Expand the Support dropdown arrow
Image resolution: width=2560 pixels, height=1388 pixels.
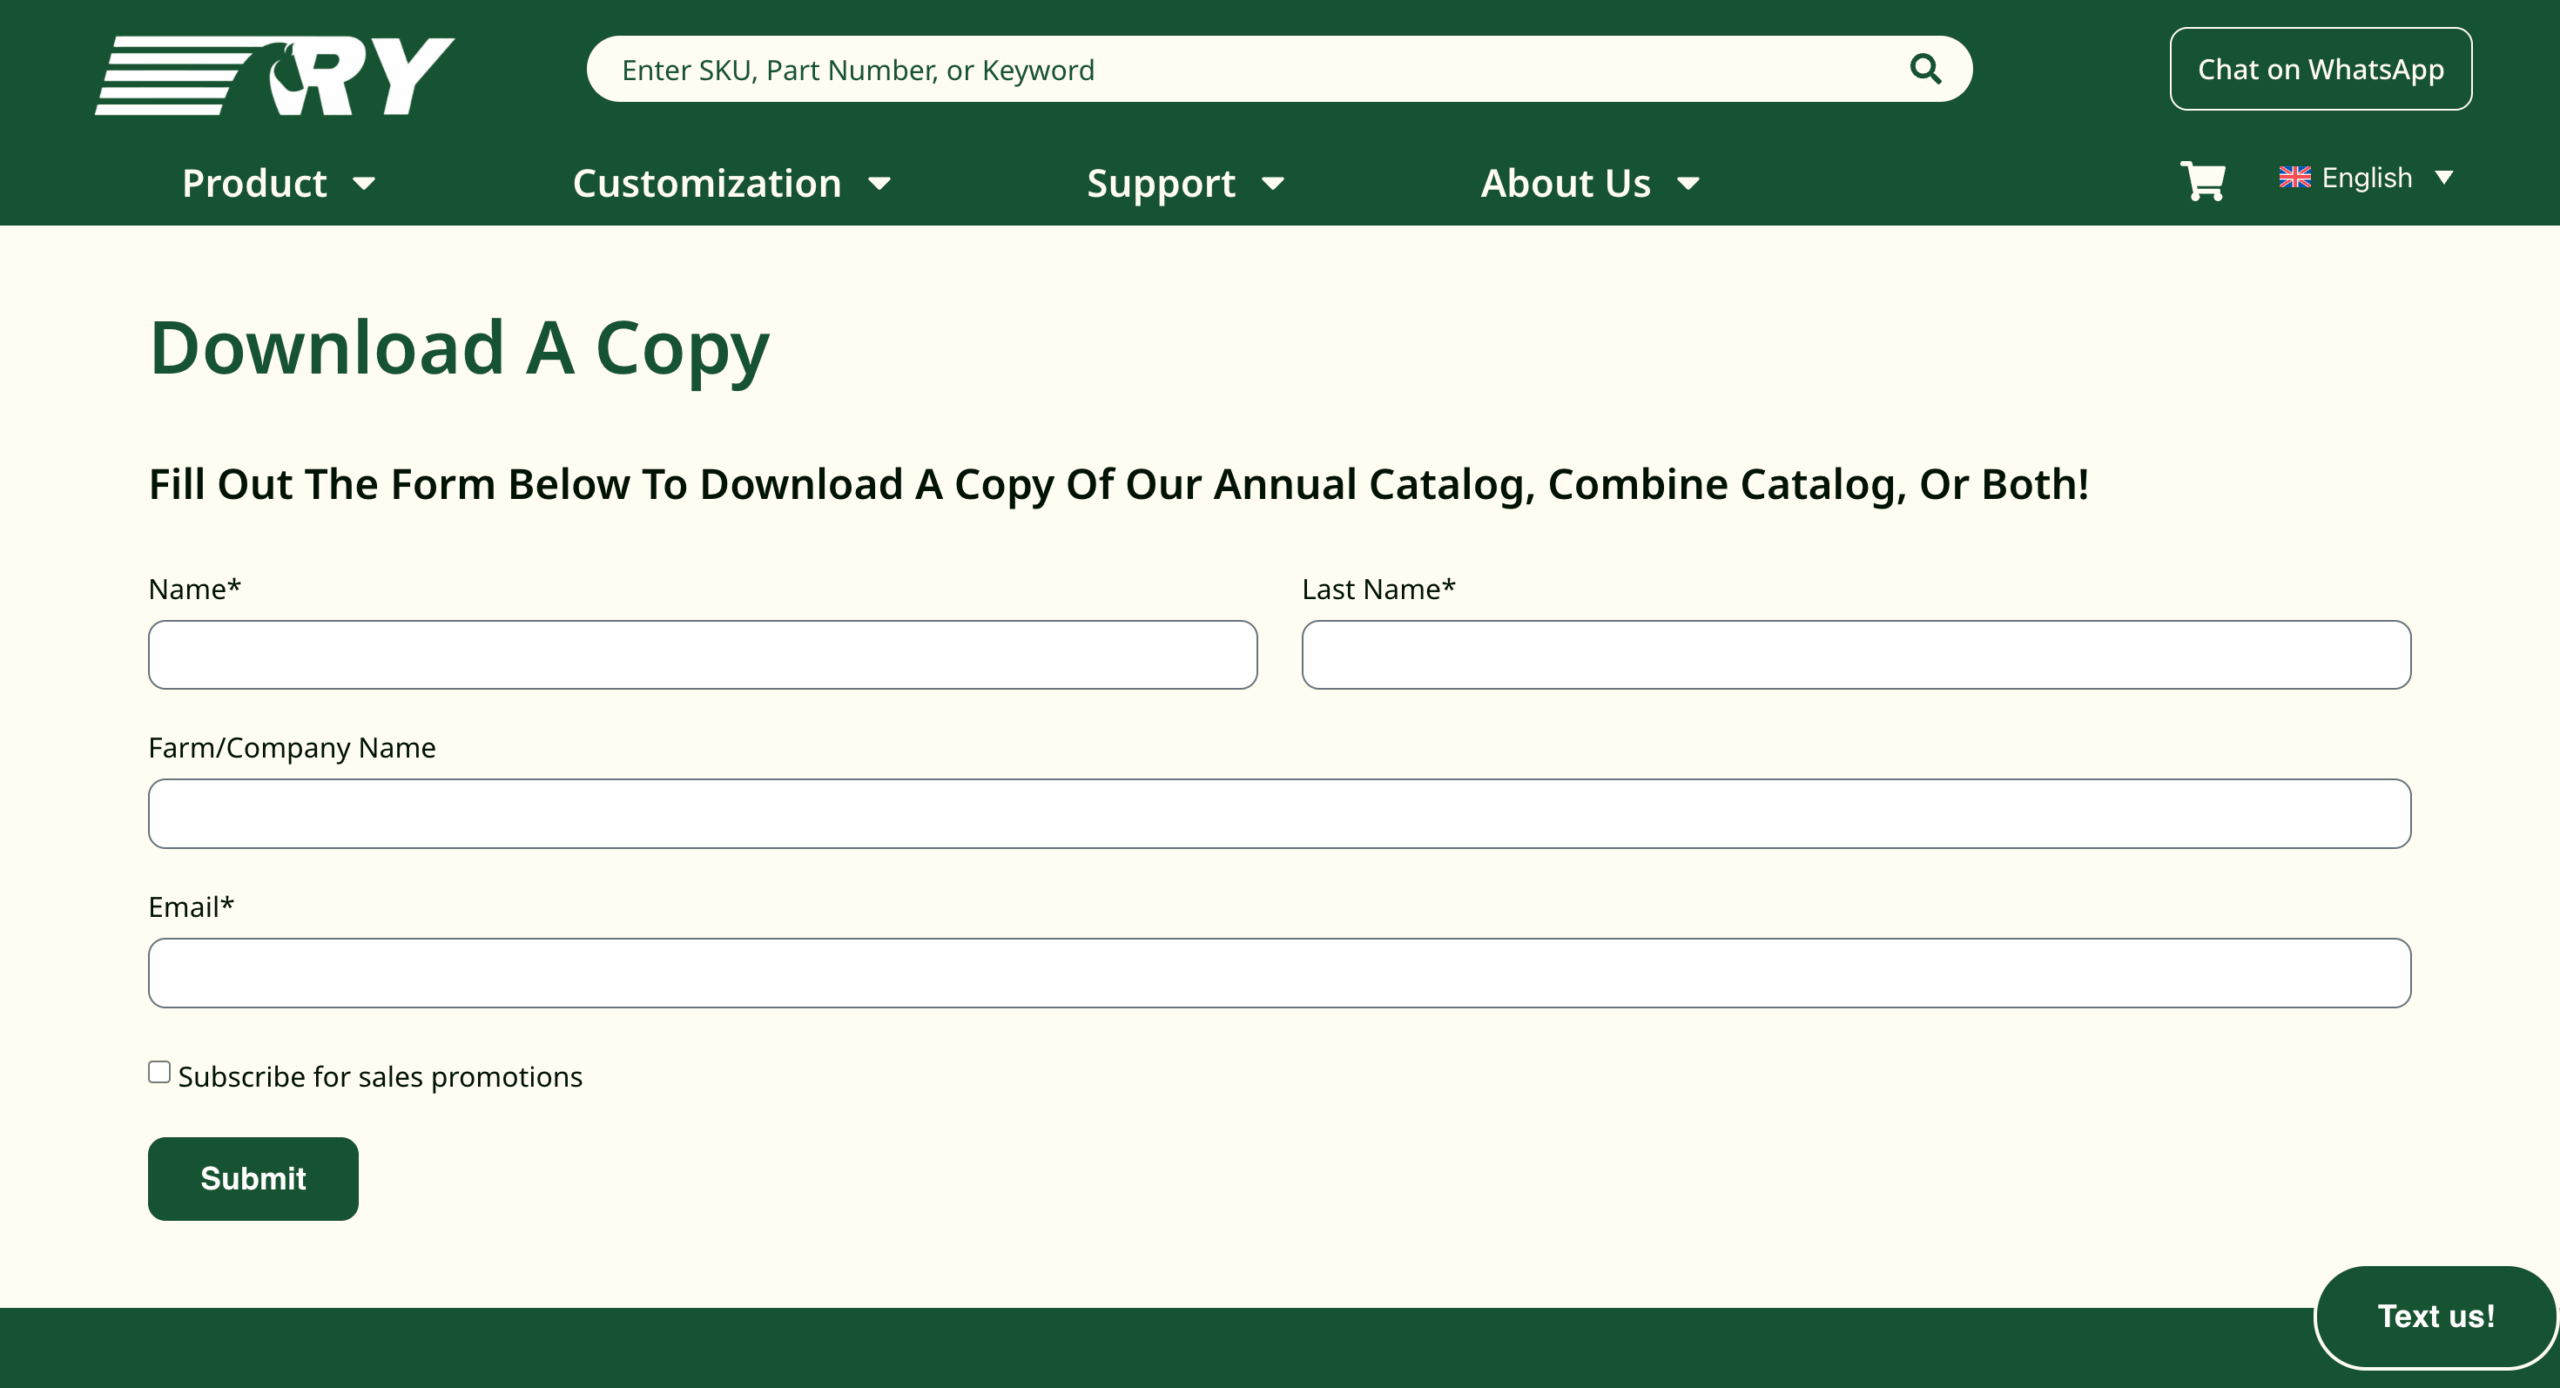(1272, 184)
